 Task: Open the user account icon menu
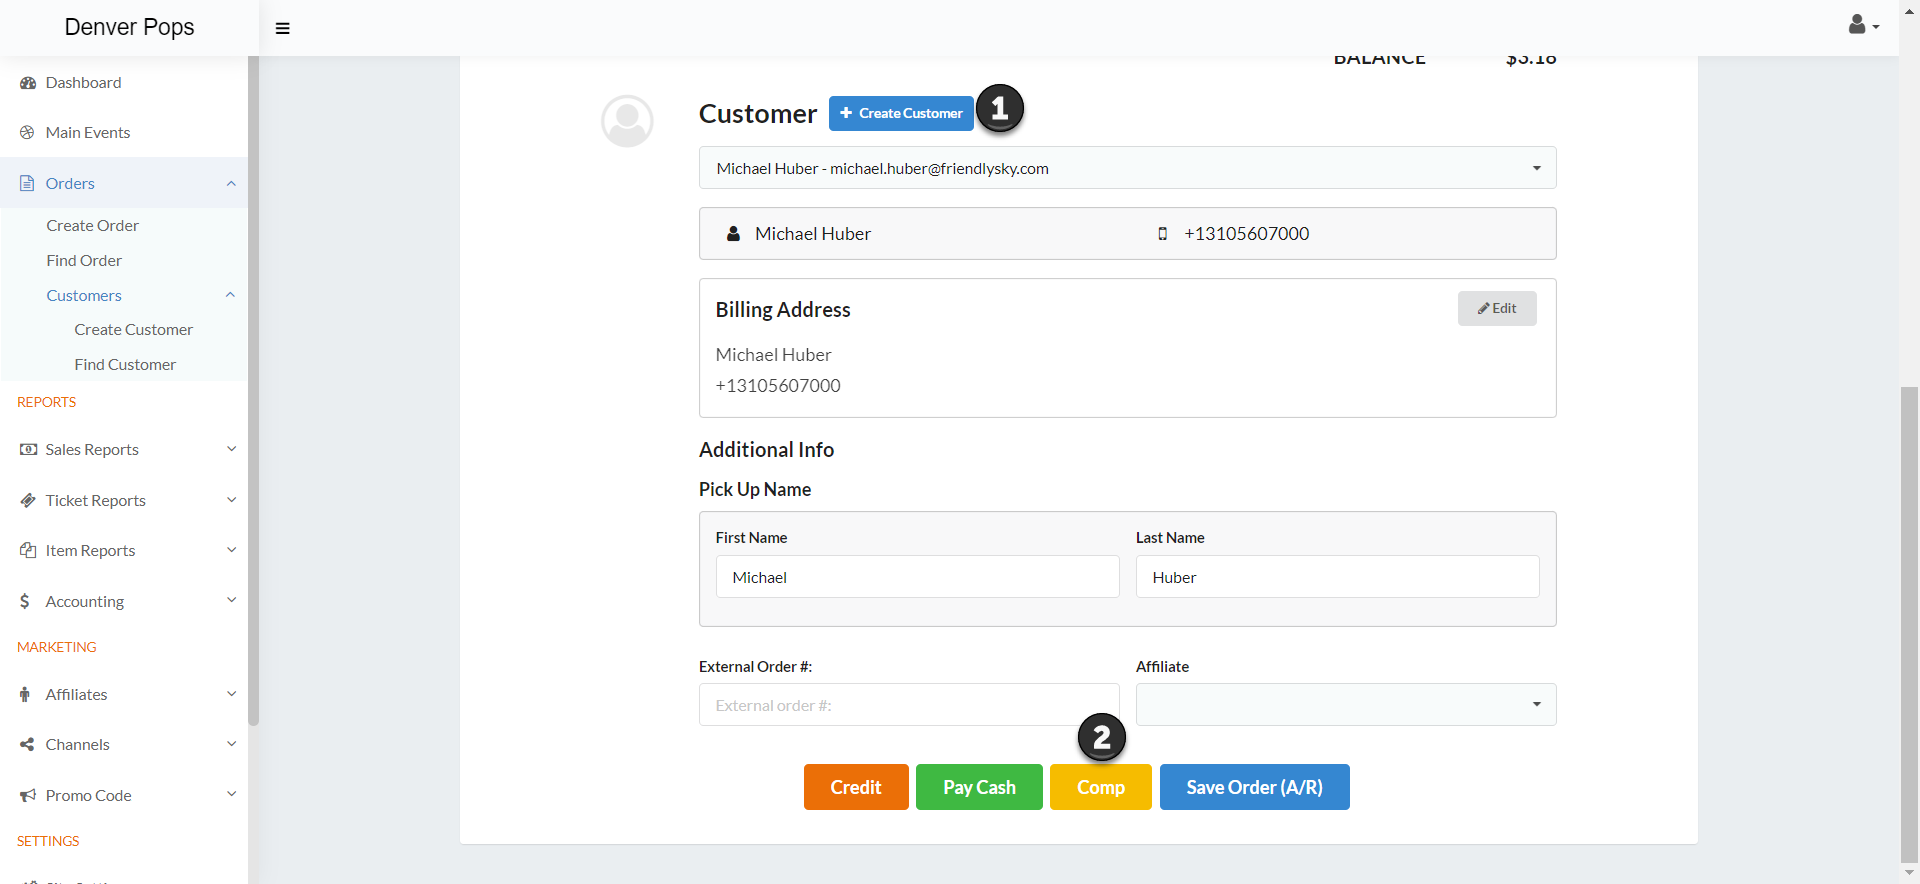(1862, 26)
